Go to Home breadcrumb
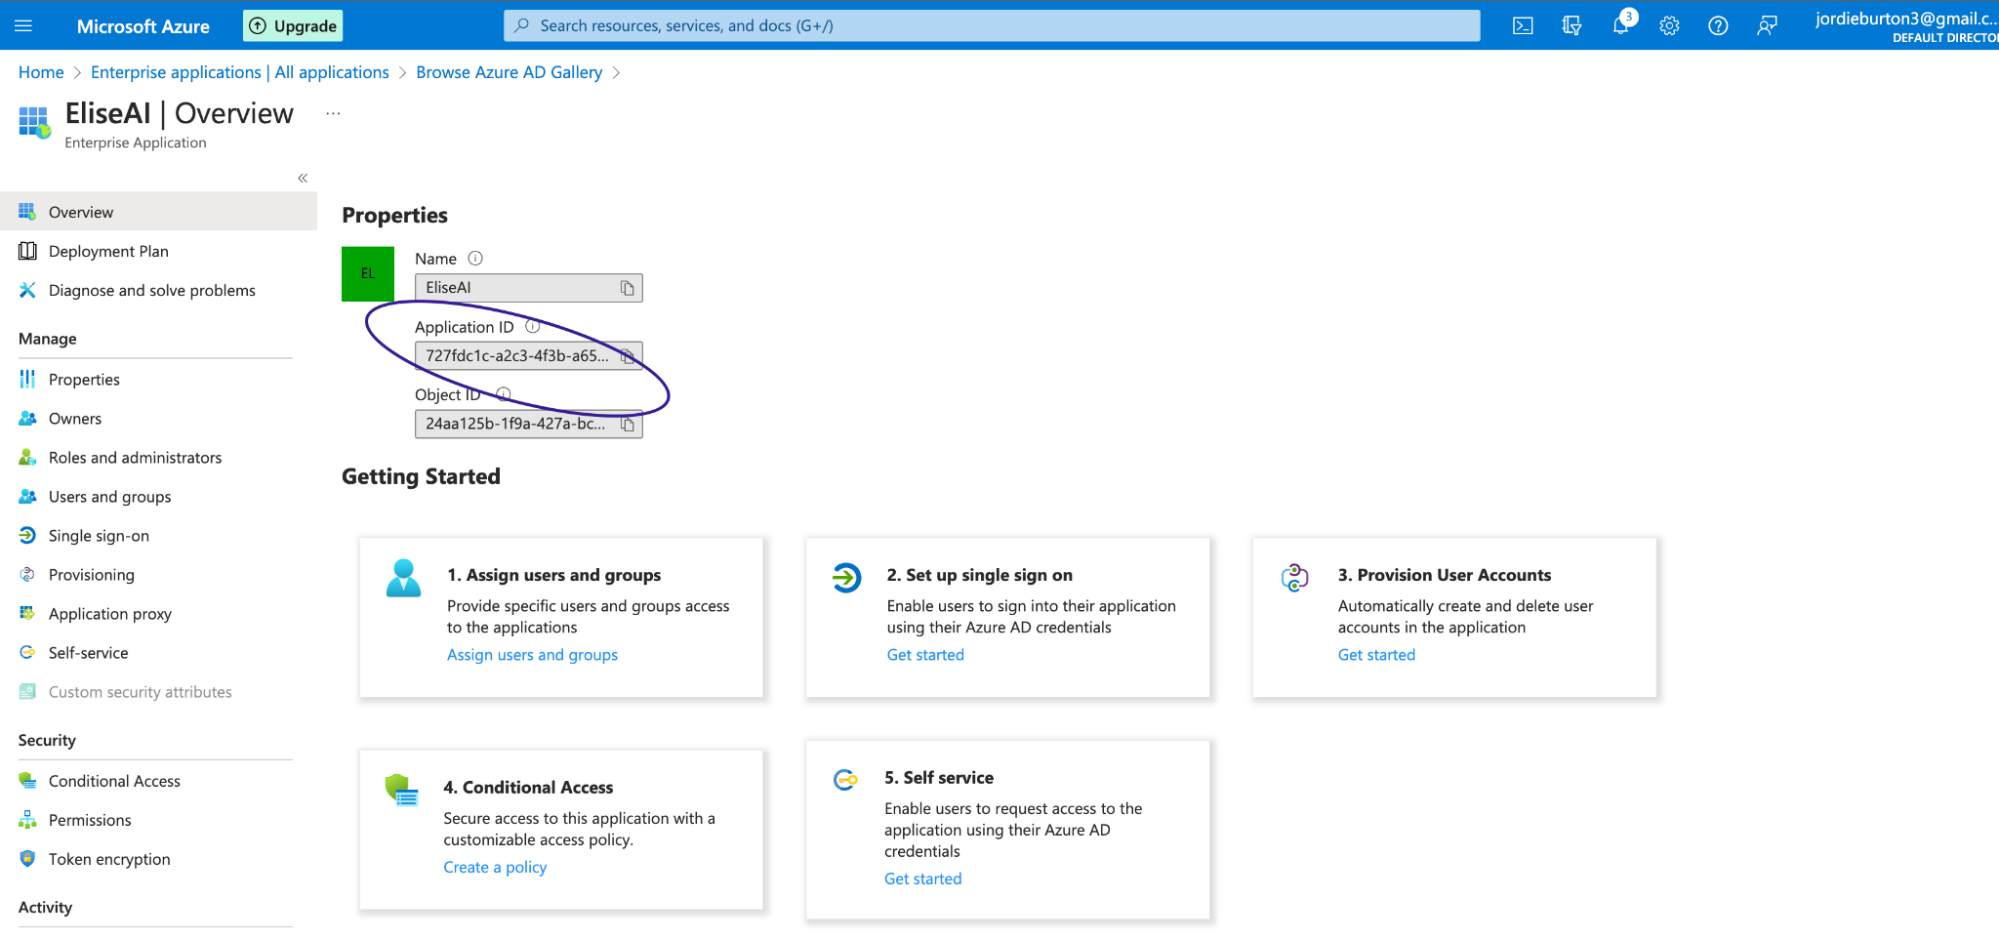The image size is (1999, 931). coord(41,72)
